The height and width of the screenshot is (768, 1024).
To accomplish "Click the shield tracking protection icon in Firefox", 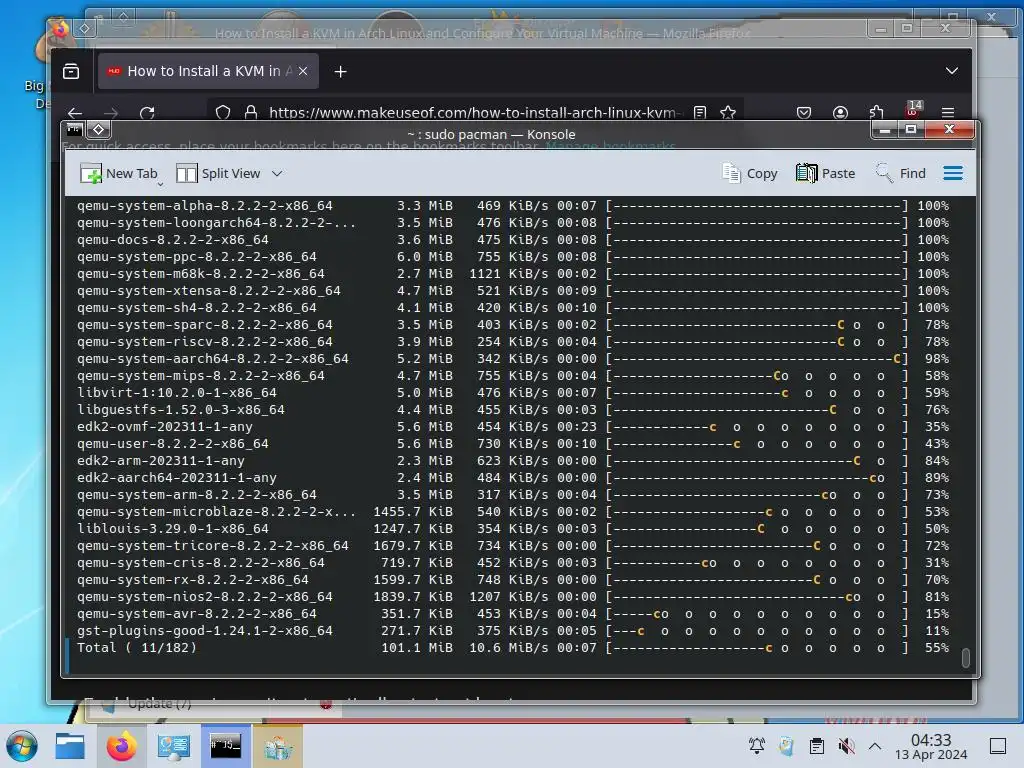I will pos(223,112).
